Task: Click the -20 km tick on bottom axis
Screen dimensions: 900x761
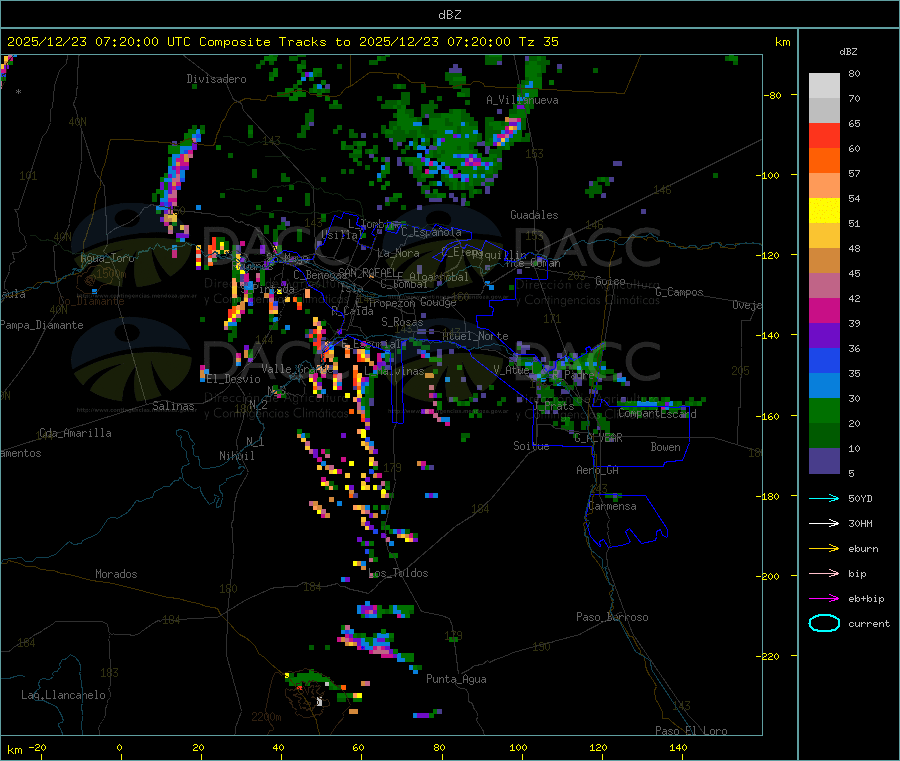Action: 37,748
